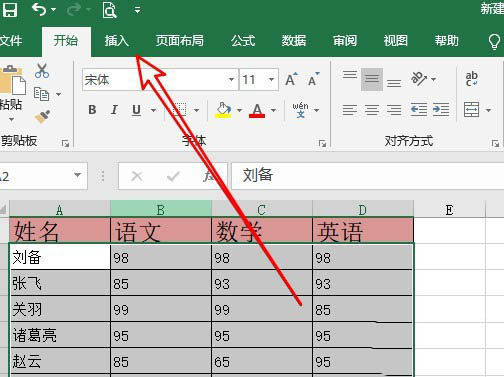
Task: Click the cell containing 赵云
Action: (x=60, y=361)
